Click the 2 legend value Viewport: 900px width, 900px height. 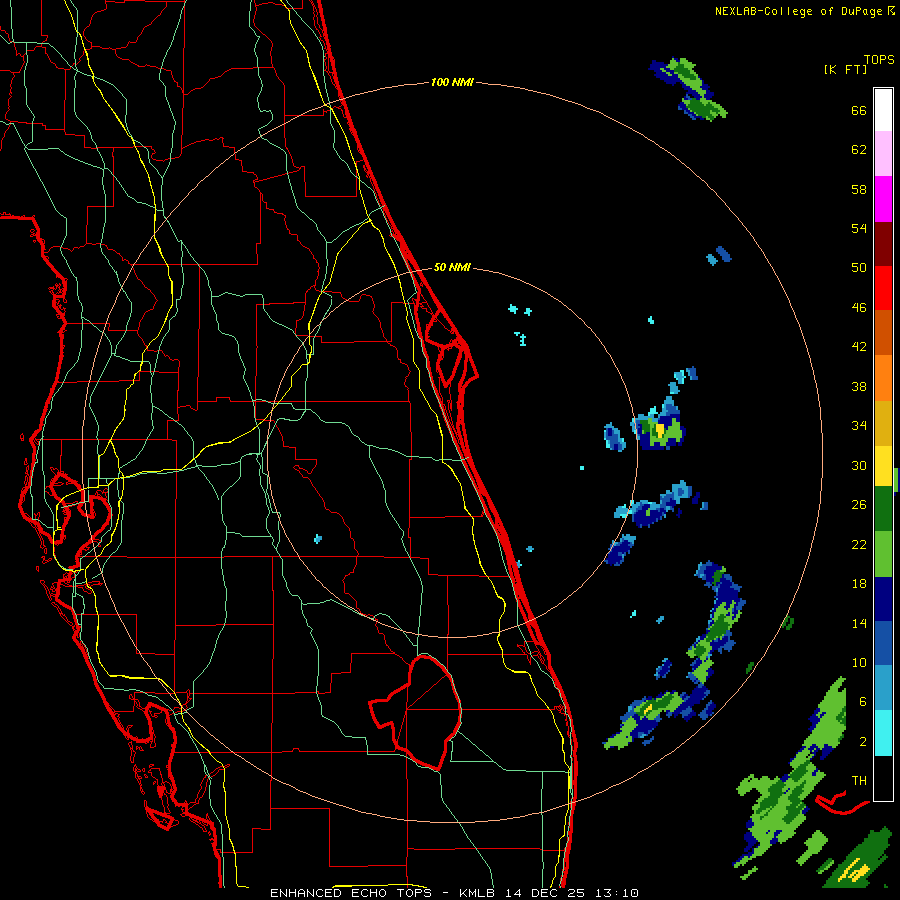coord(863,742)
